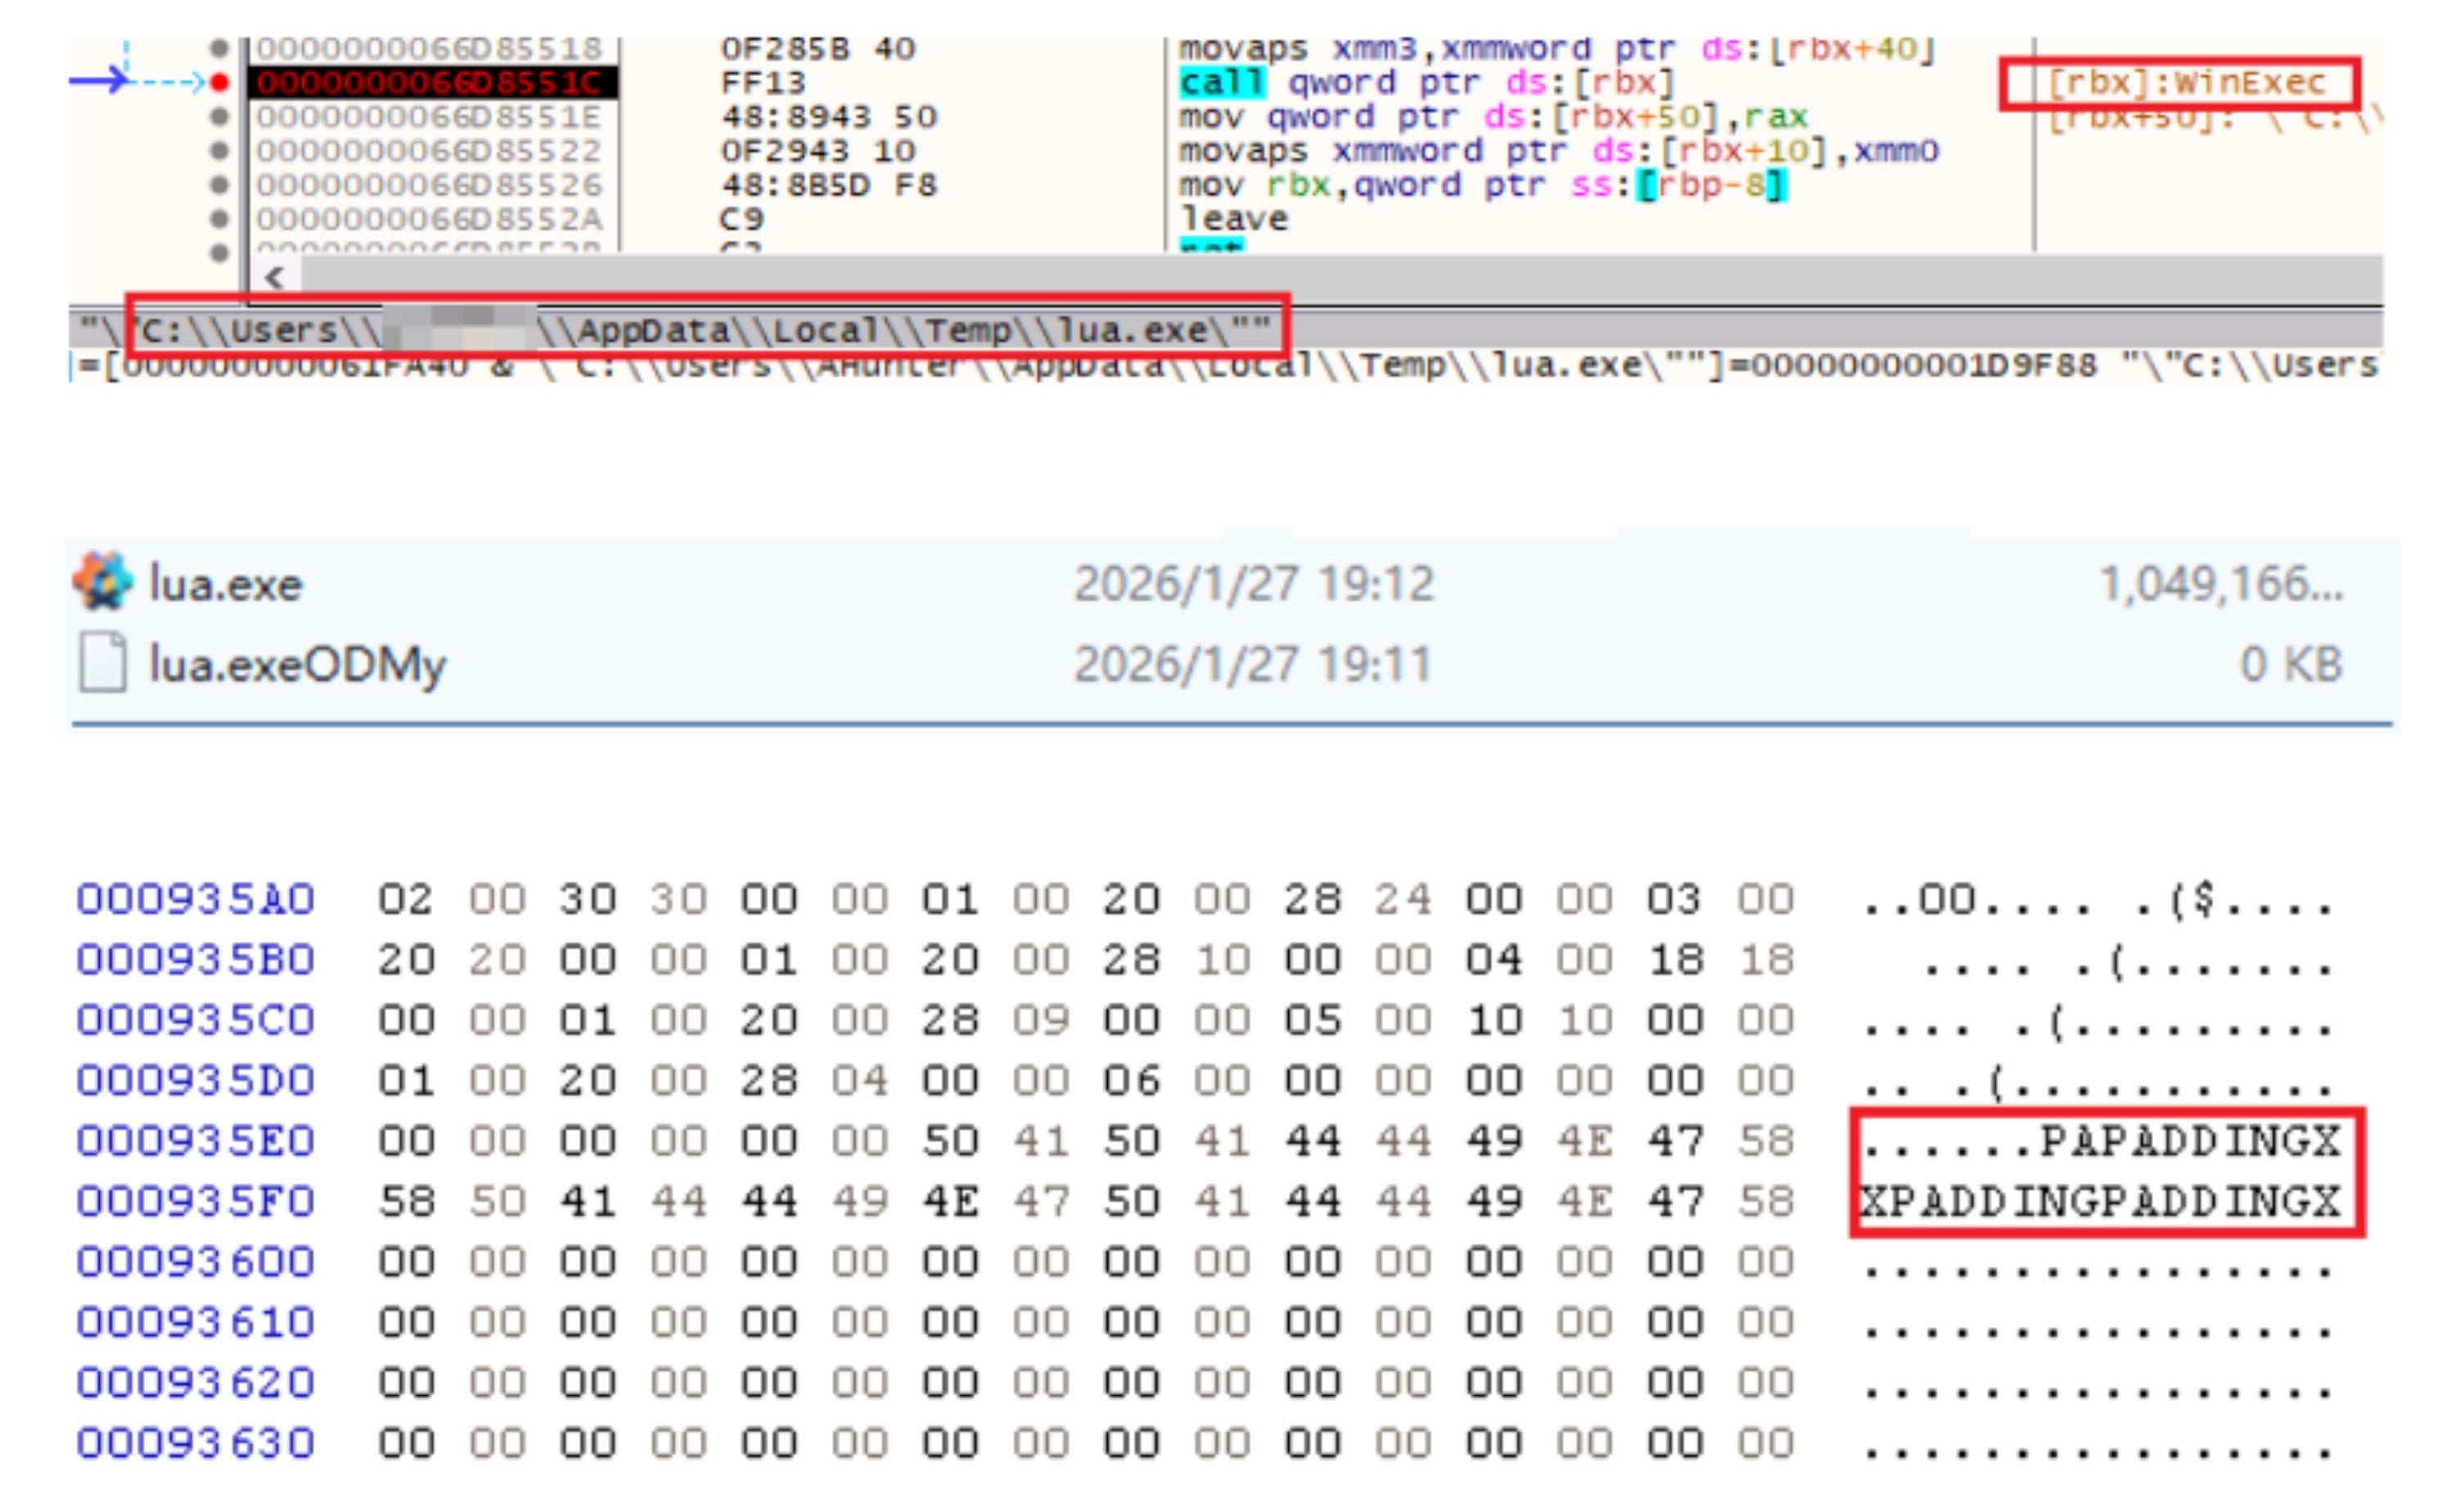Select highlighted address 0000000066D8551C
This screenshot has height=1512, width=2455.
[431, 82]
